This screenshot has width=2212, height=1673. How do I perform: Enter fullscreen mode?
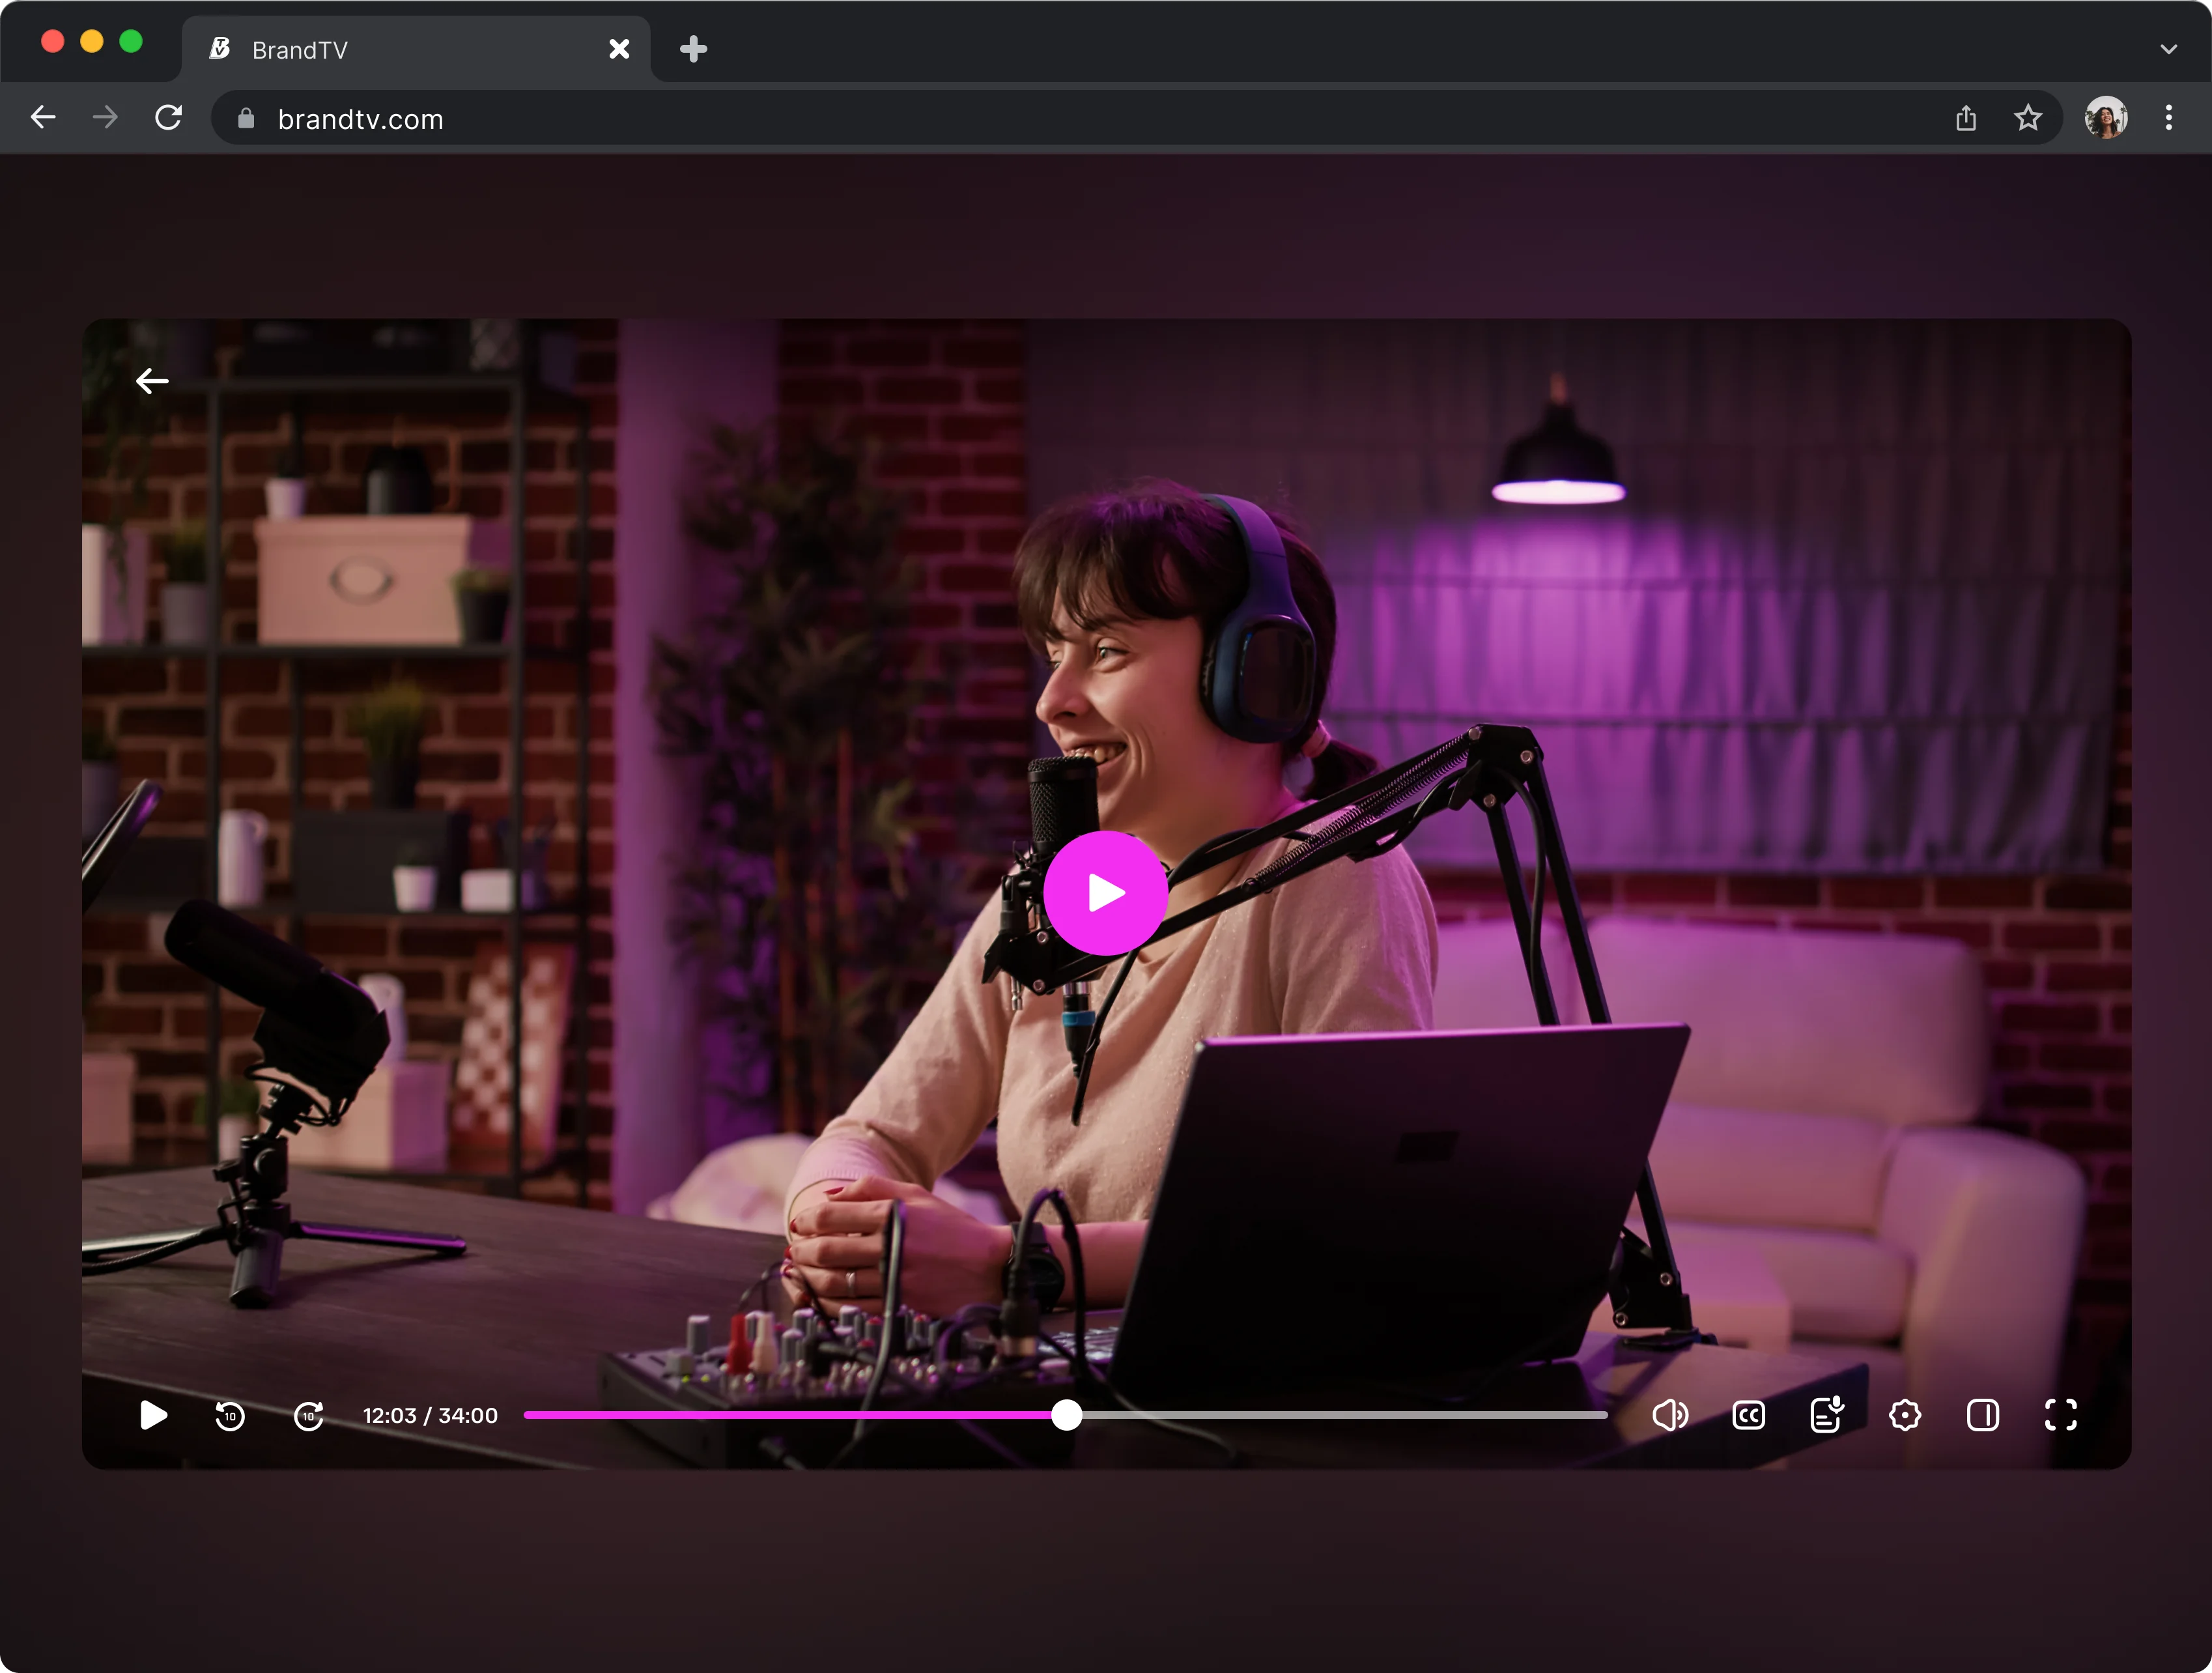click(2060, 1415)
